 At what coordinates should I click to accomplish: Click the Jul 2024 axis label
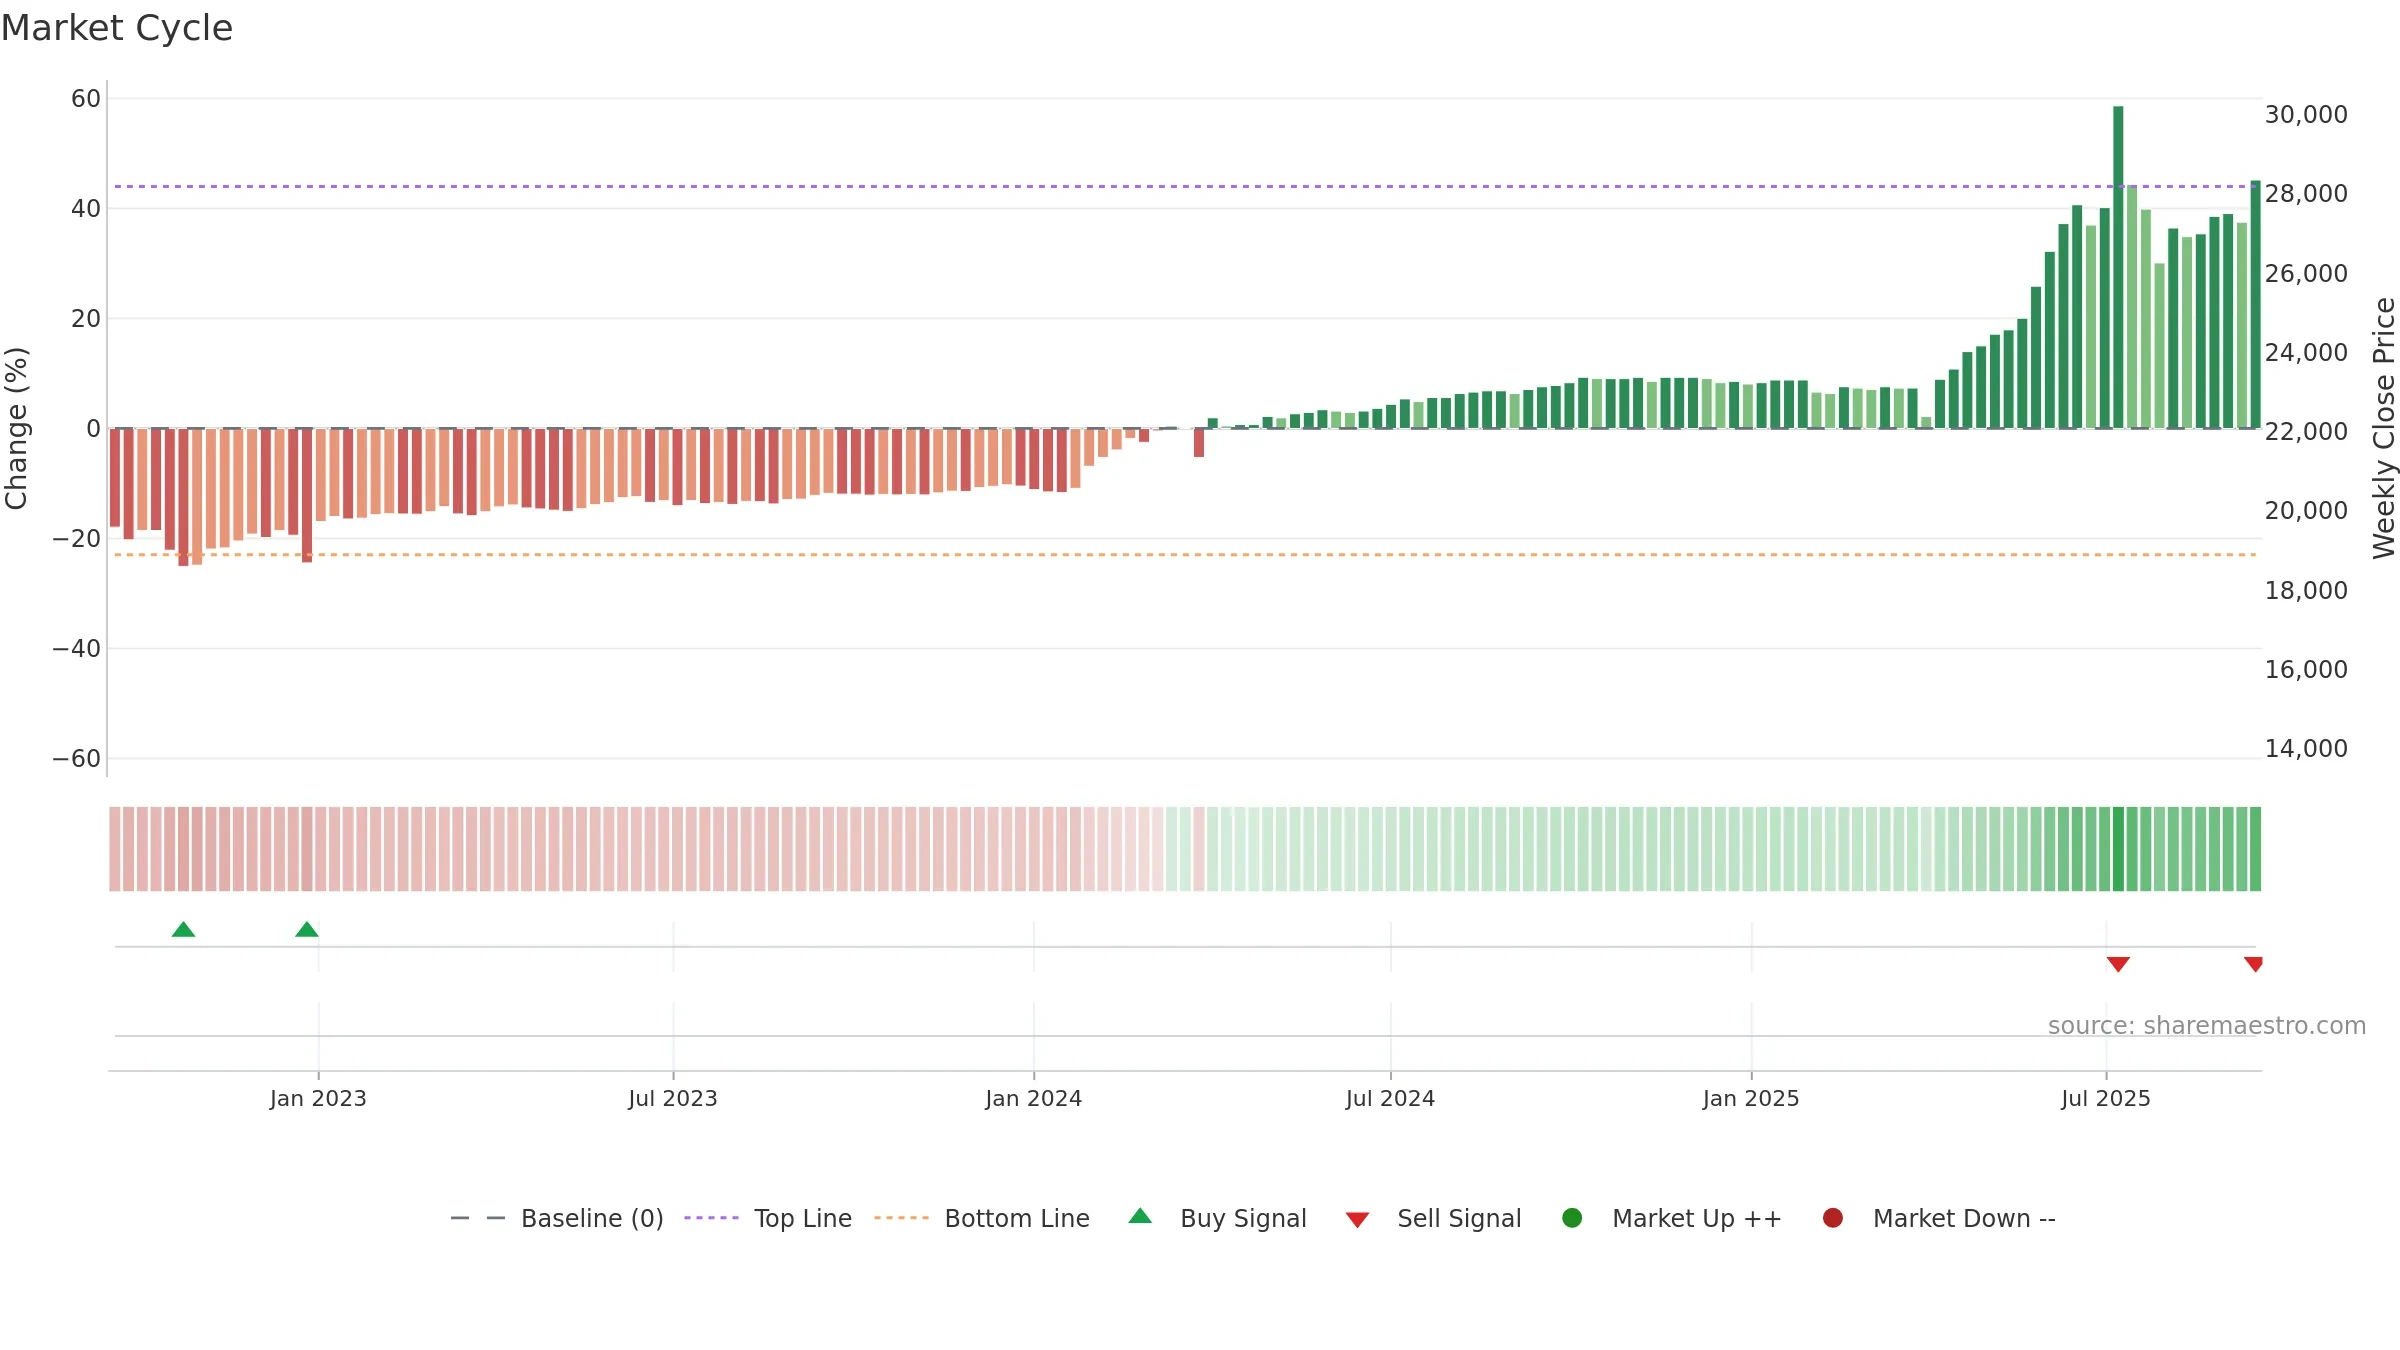click(x=1390, y=1099)
